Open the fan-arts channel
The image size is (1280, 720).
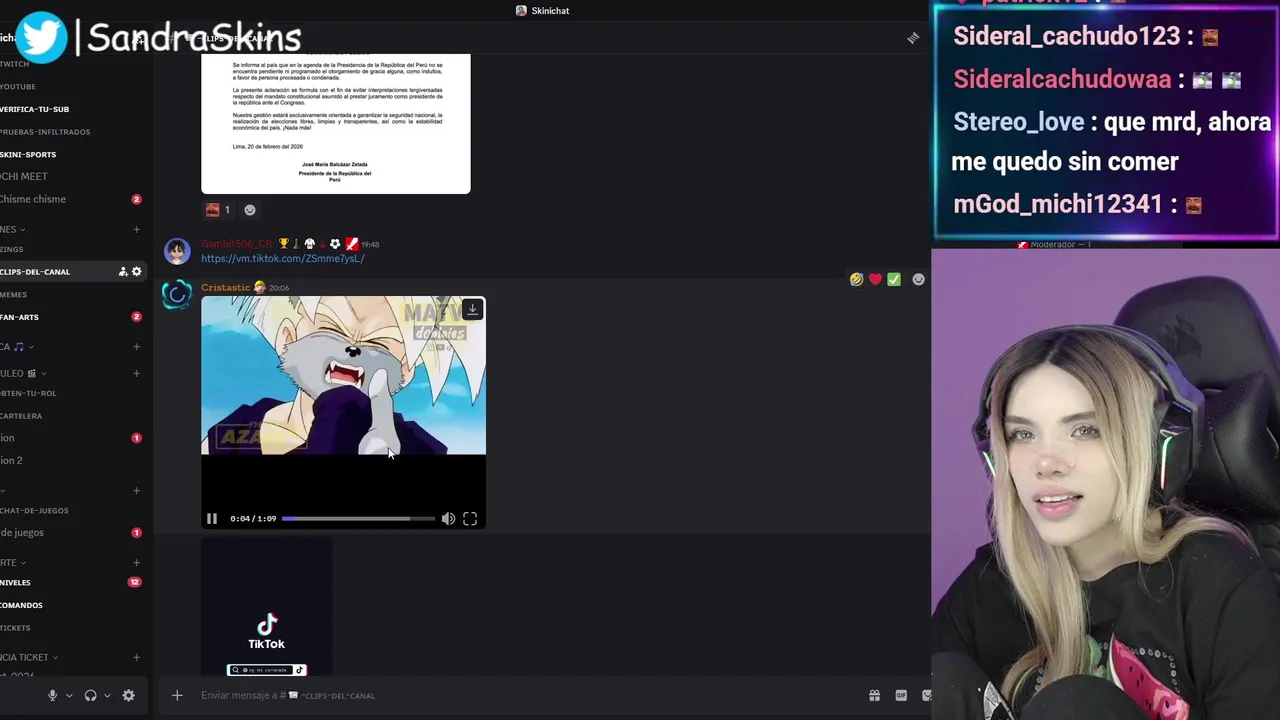[20, 317]
